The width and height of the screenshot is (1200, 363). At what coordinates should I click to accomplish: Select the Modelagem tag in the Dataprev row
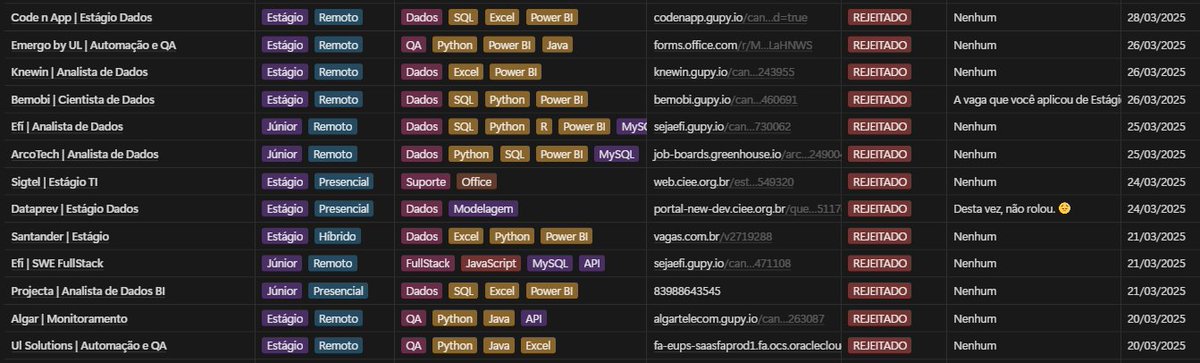click(483, 209)
